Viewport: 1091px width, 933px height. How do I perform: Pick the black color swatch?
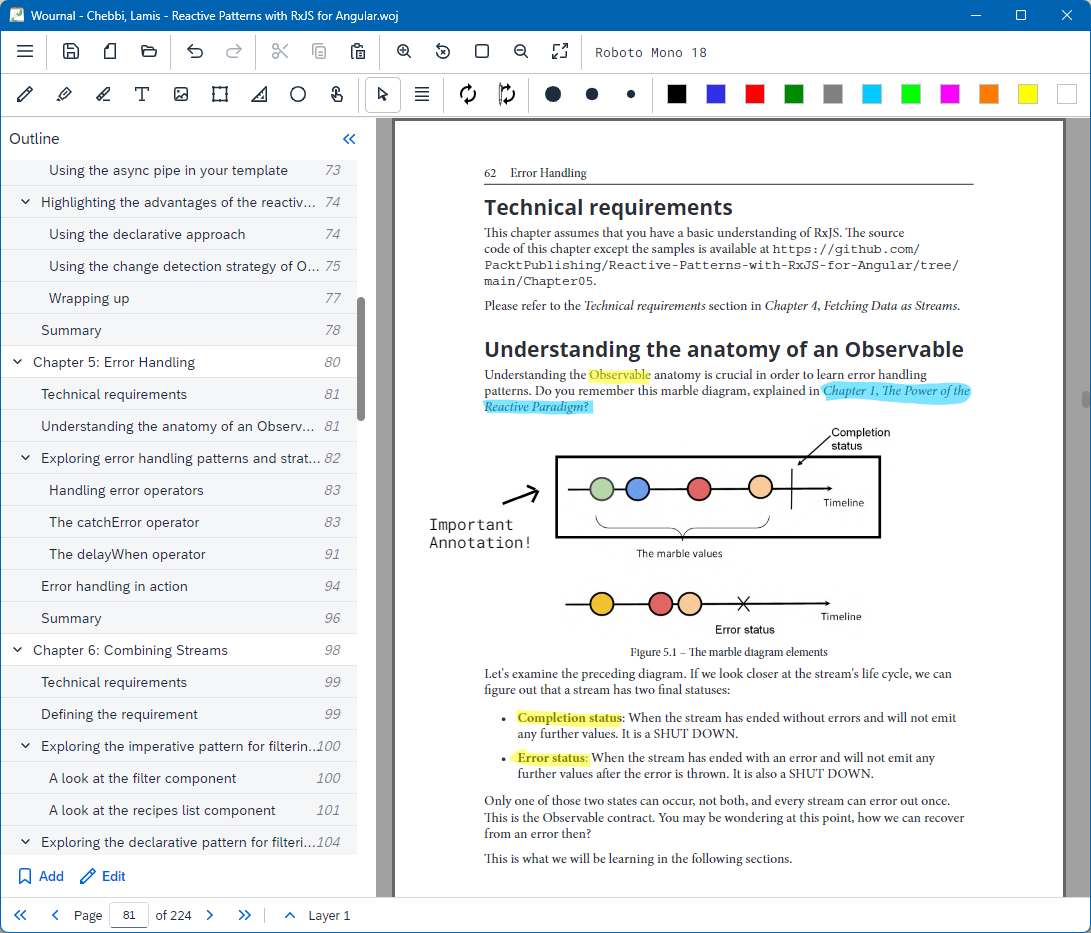click(x=677, y=94)
